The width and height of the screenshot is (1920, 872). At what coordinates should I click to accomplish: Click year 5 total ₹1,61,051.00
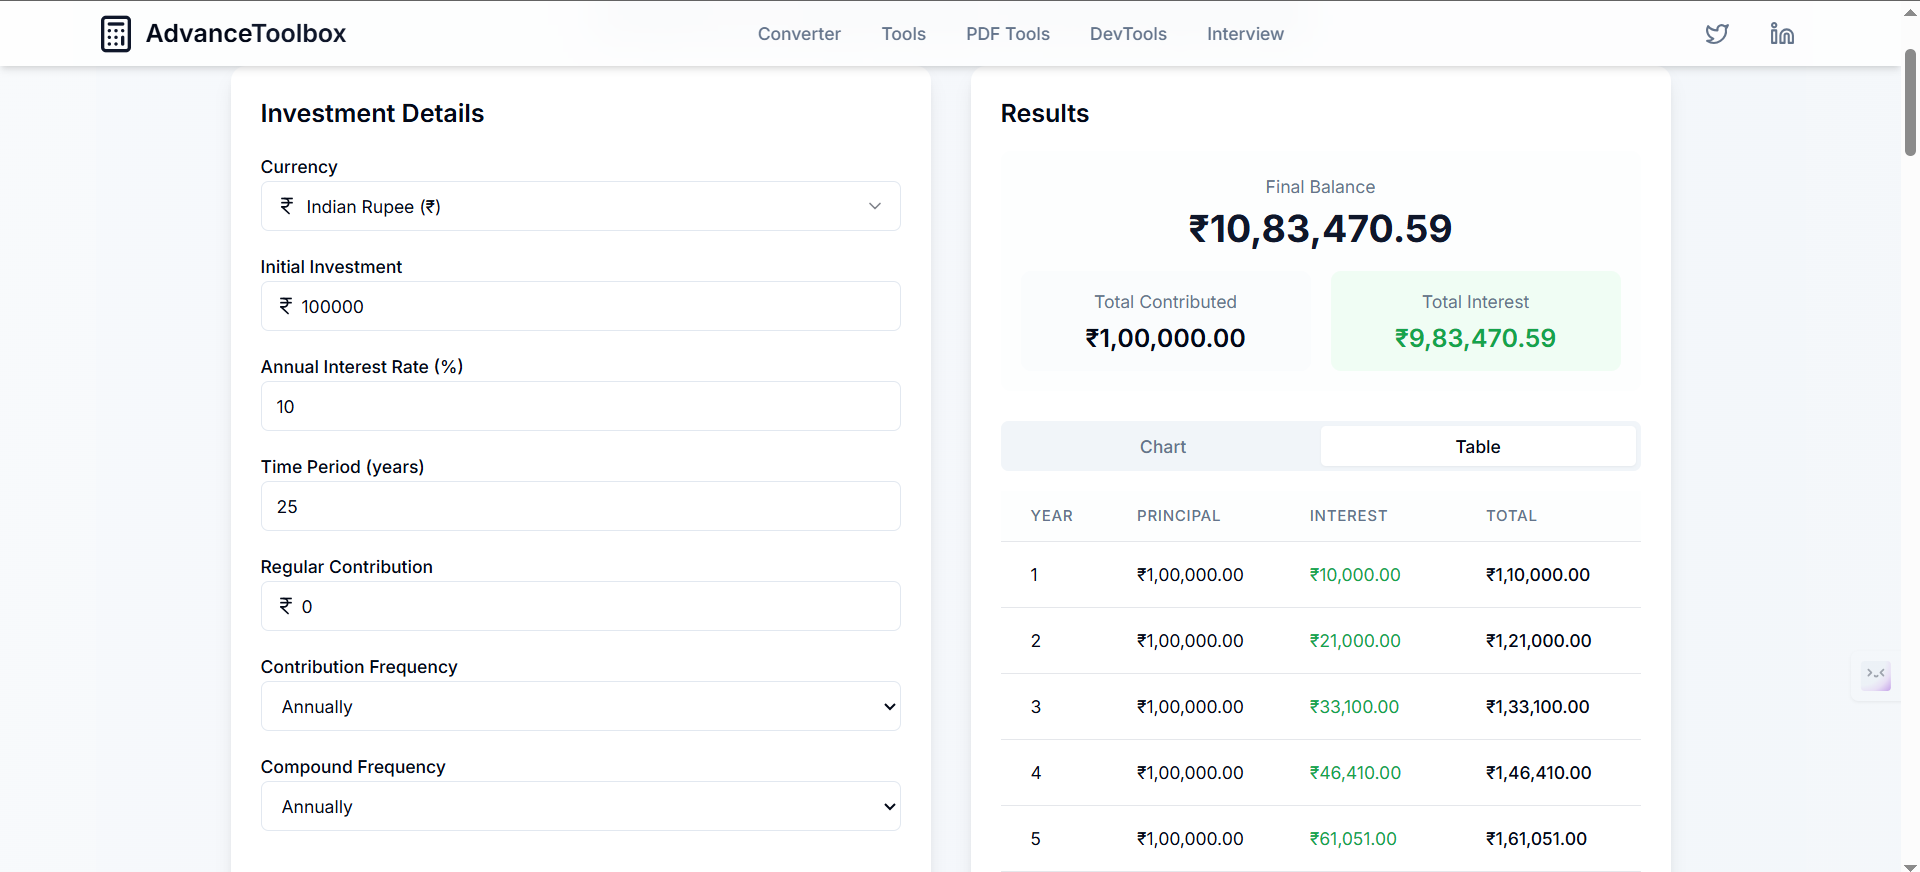coord(1536,839)
